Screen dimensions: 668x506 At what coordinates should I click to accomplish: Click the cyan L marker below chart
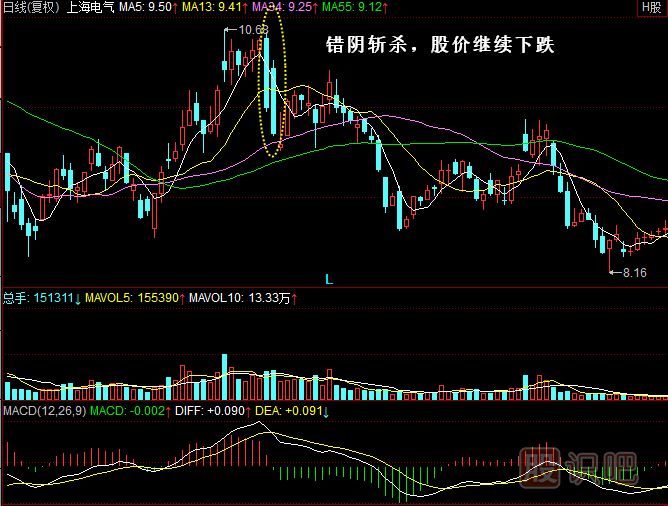328,278
